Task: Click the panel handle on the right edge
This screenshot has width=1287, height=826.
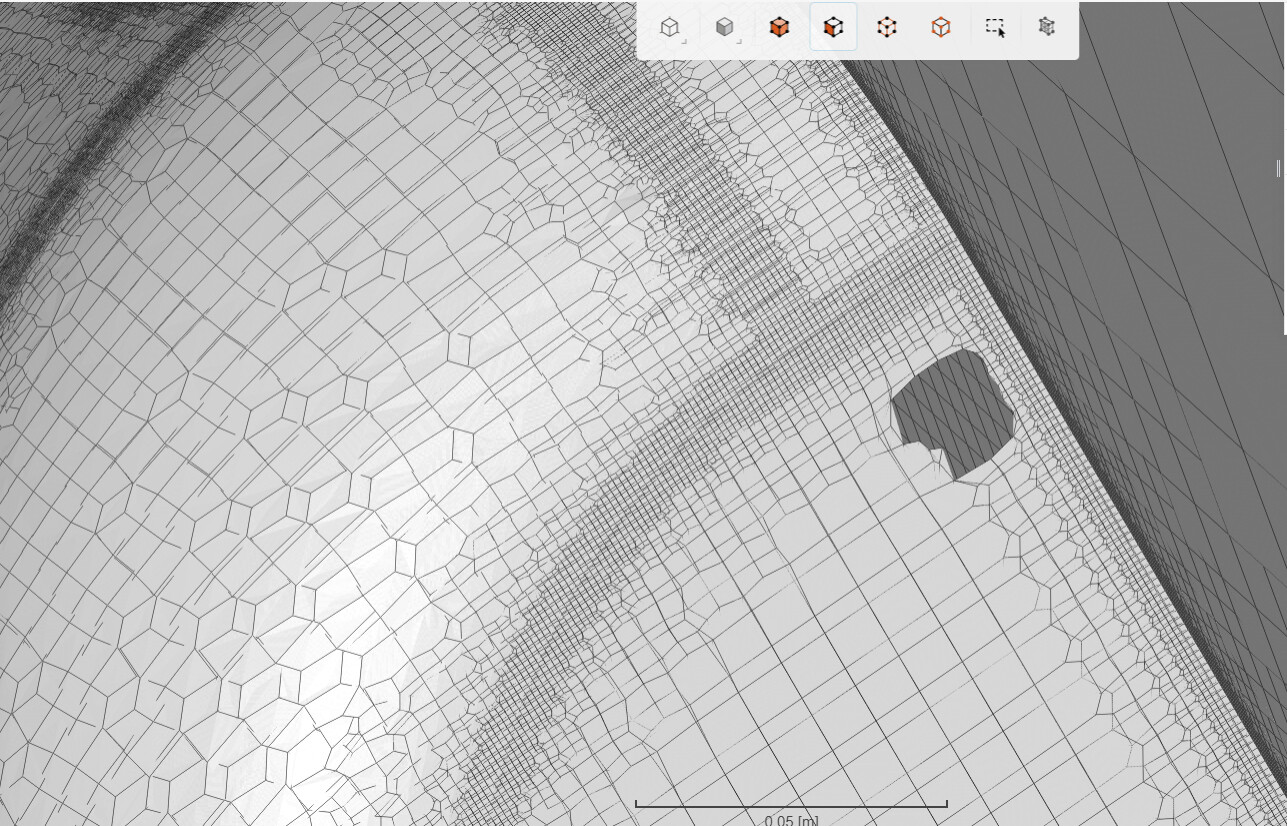Action: point(1278,168)
